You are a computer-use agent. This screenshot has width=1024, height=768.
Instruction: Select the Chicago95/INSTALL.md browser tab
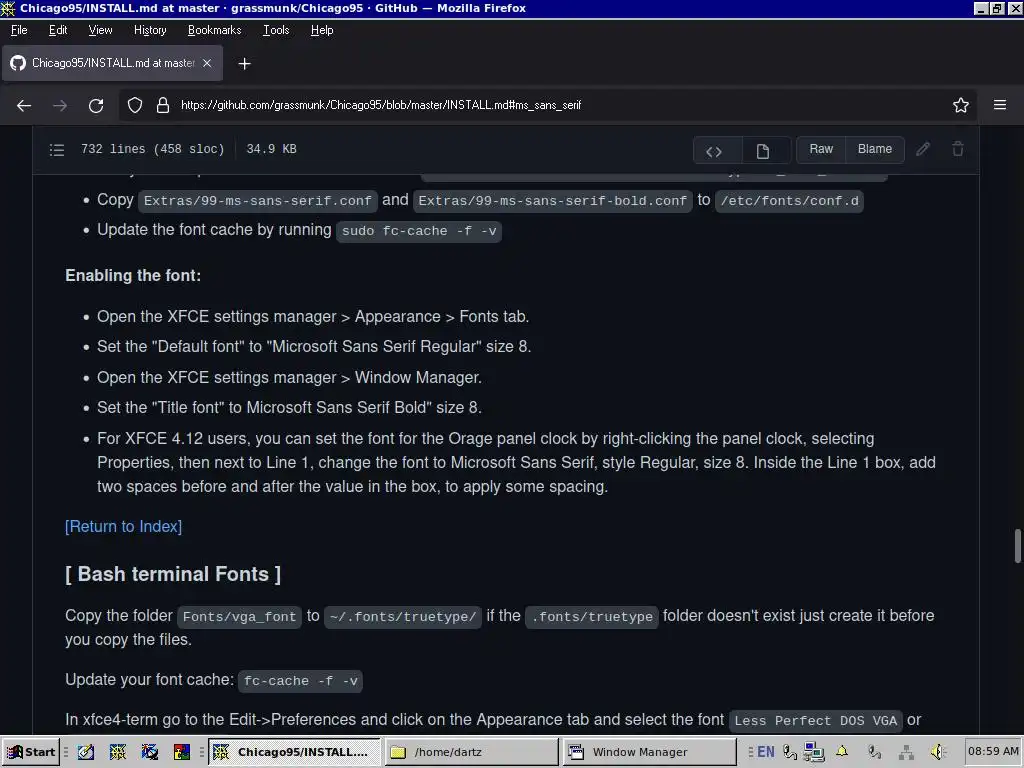112,63
